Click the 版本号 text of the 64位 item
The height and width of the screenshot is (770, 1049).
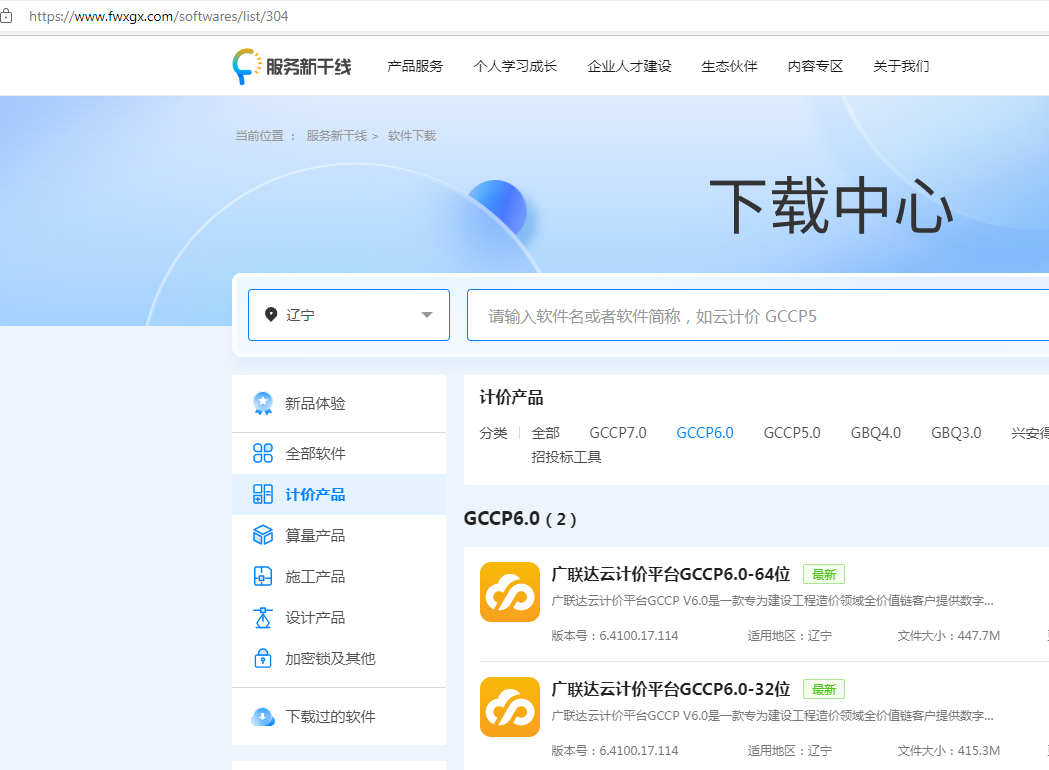coord(615,636)
